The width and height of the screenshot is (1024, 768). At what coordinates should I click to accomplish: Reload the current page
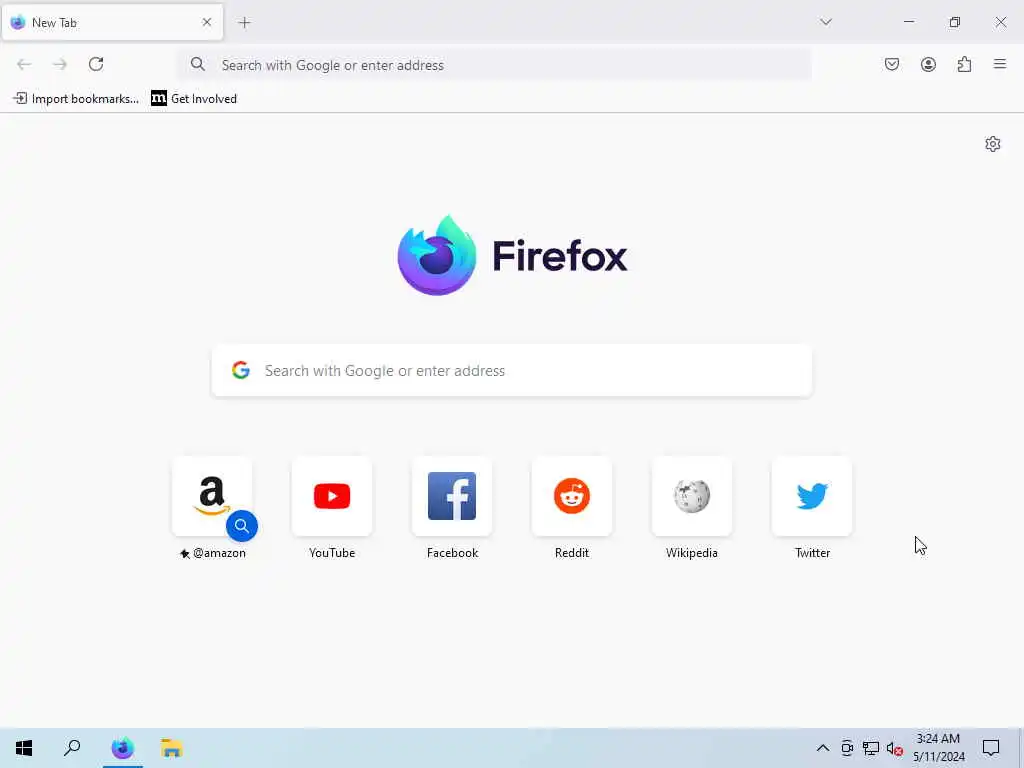tap(96, 64)
